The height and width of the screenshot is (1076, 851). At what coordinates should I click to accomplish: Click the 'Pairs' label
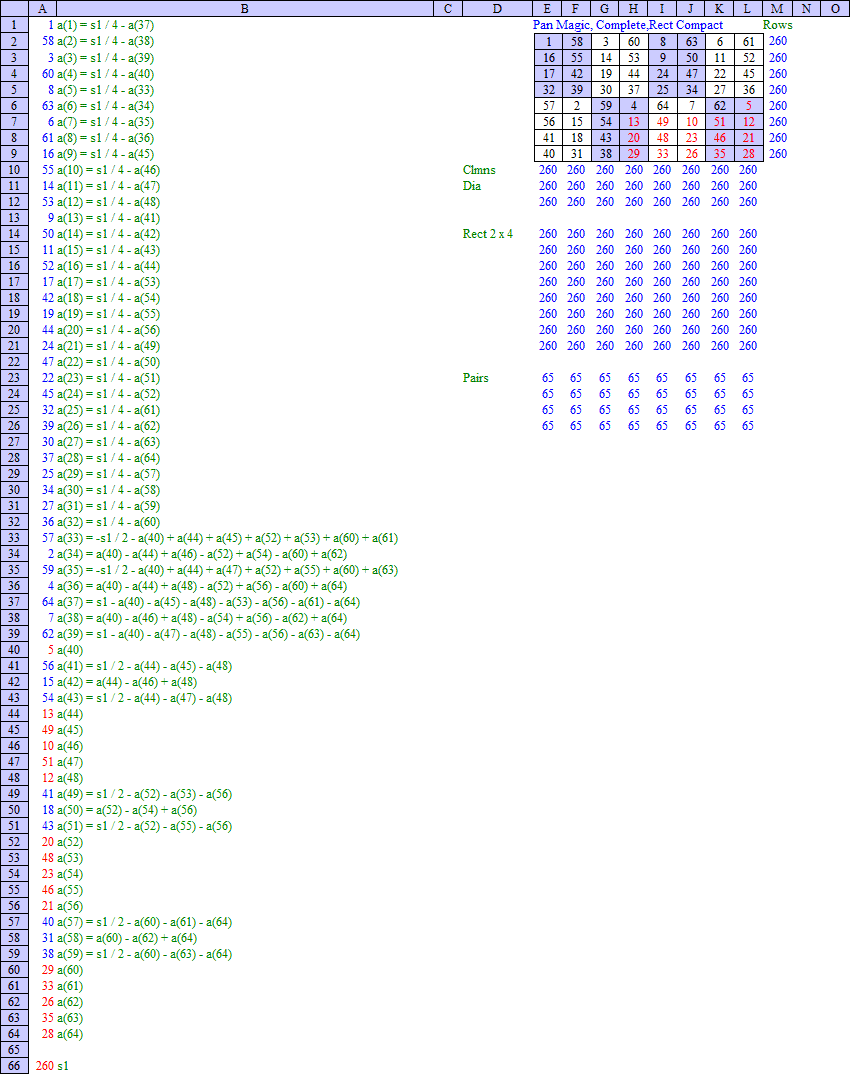coord(476,378)
